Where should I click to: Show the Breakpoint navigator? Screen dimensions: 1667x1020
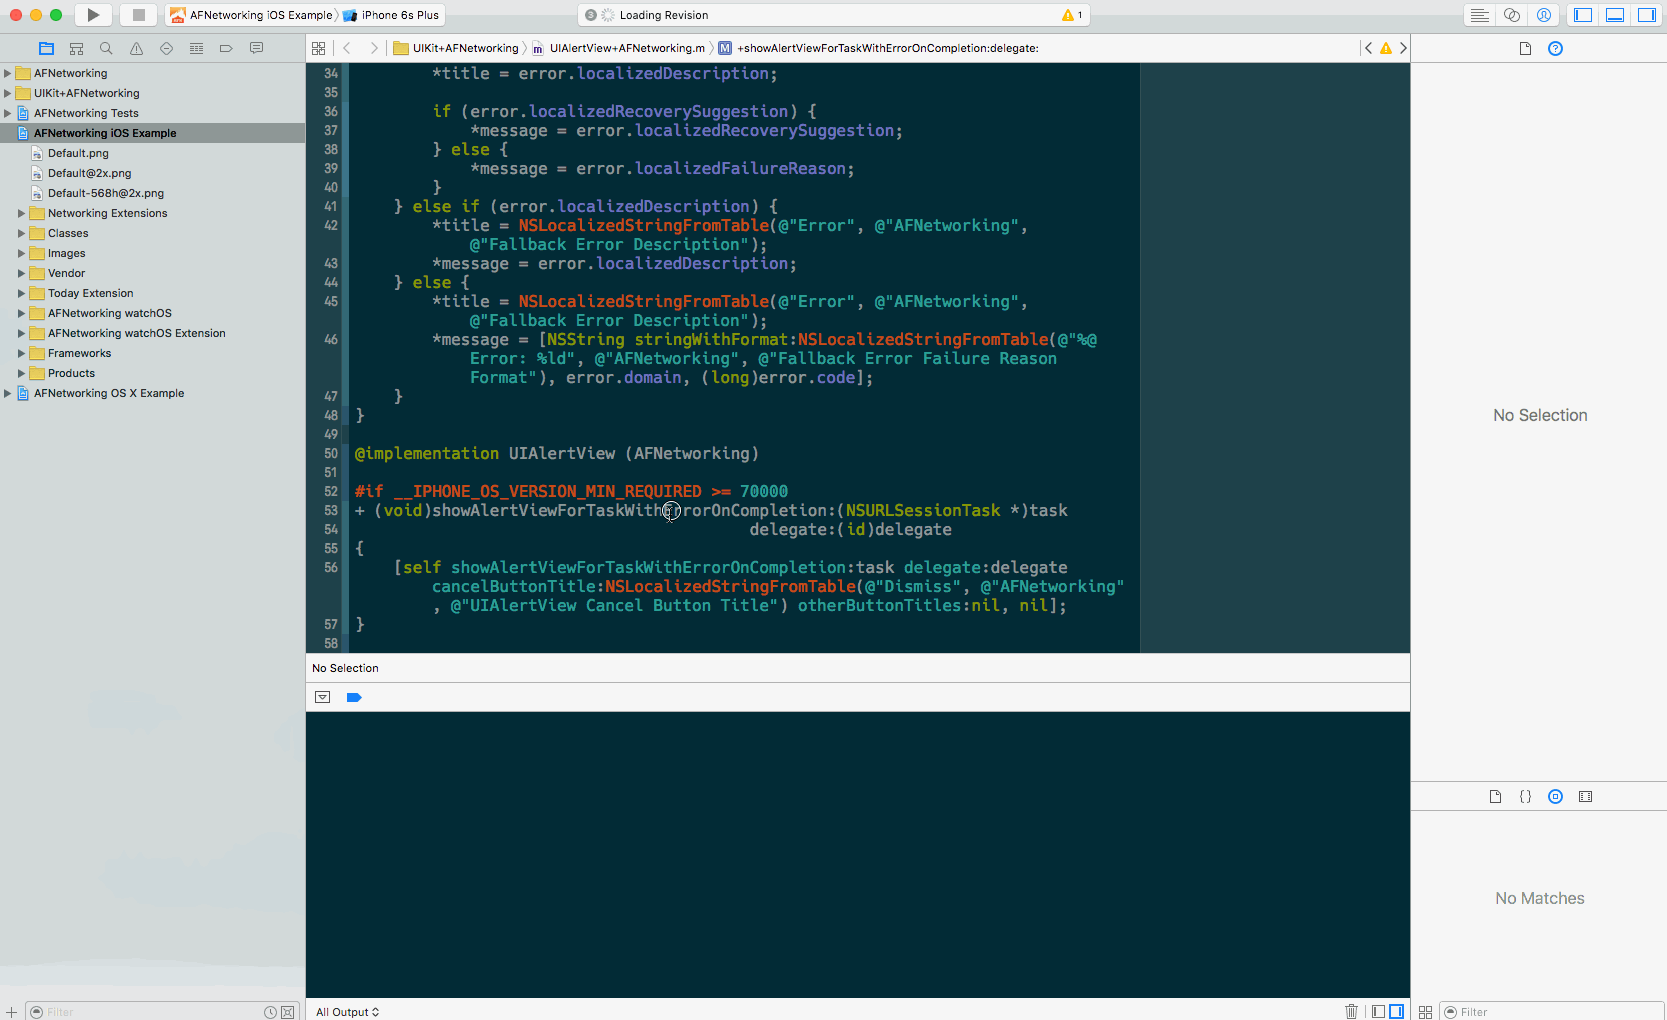pyautogui.click(x=225, y=47)
